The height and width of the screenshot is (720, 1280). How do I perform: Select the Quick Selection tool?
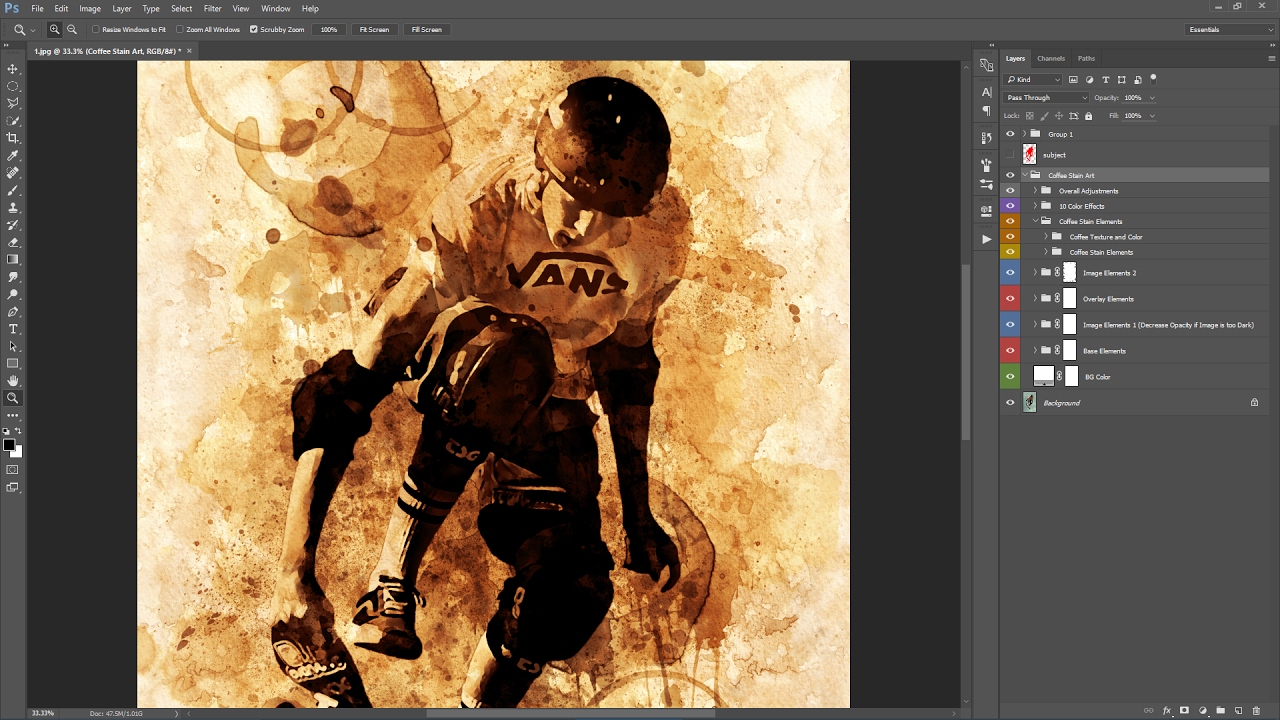click(x=13, y=121)
